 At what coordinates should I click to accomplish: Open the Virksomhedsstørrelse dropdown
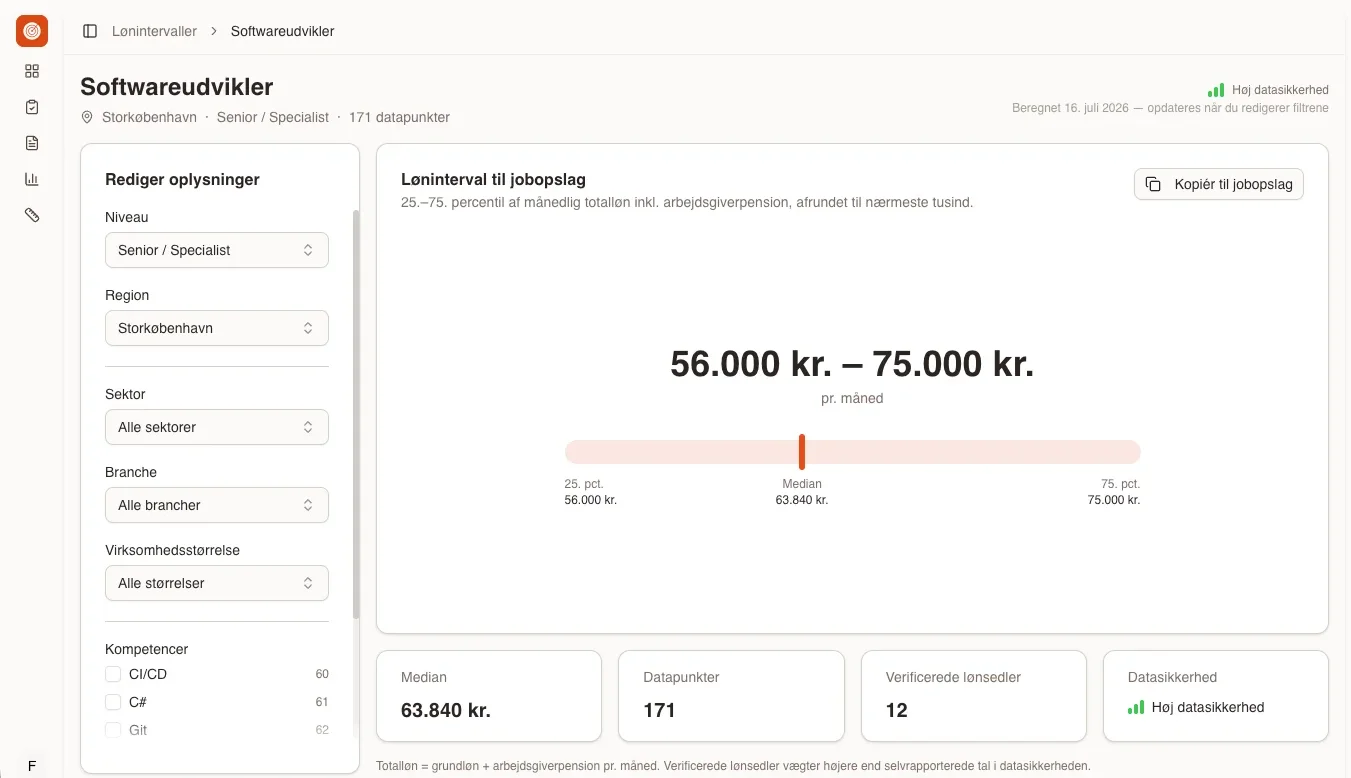pyautogui.click(x=217, y=583)
